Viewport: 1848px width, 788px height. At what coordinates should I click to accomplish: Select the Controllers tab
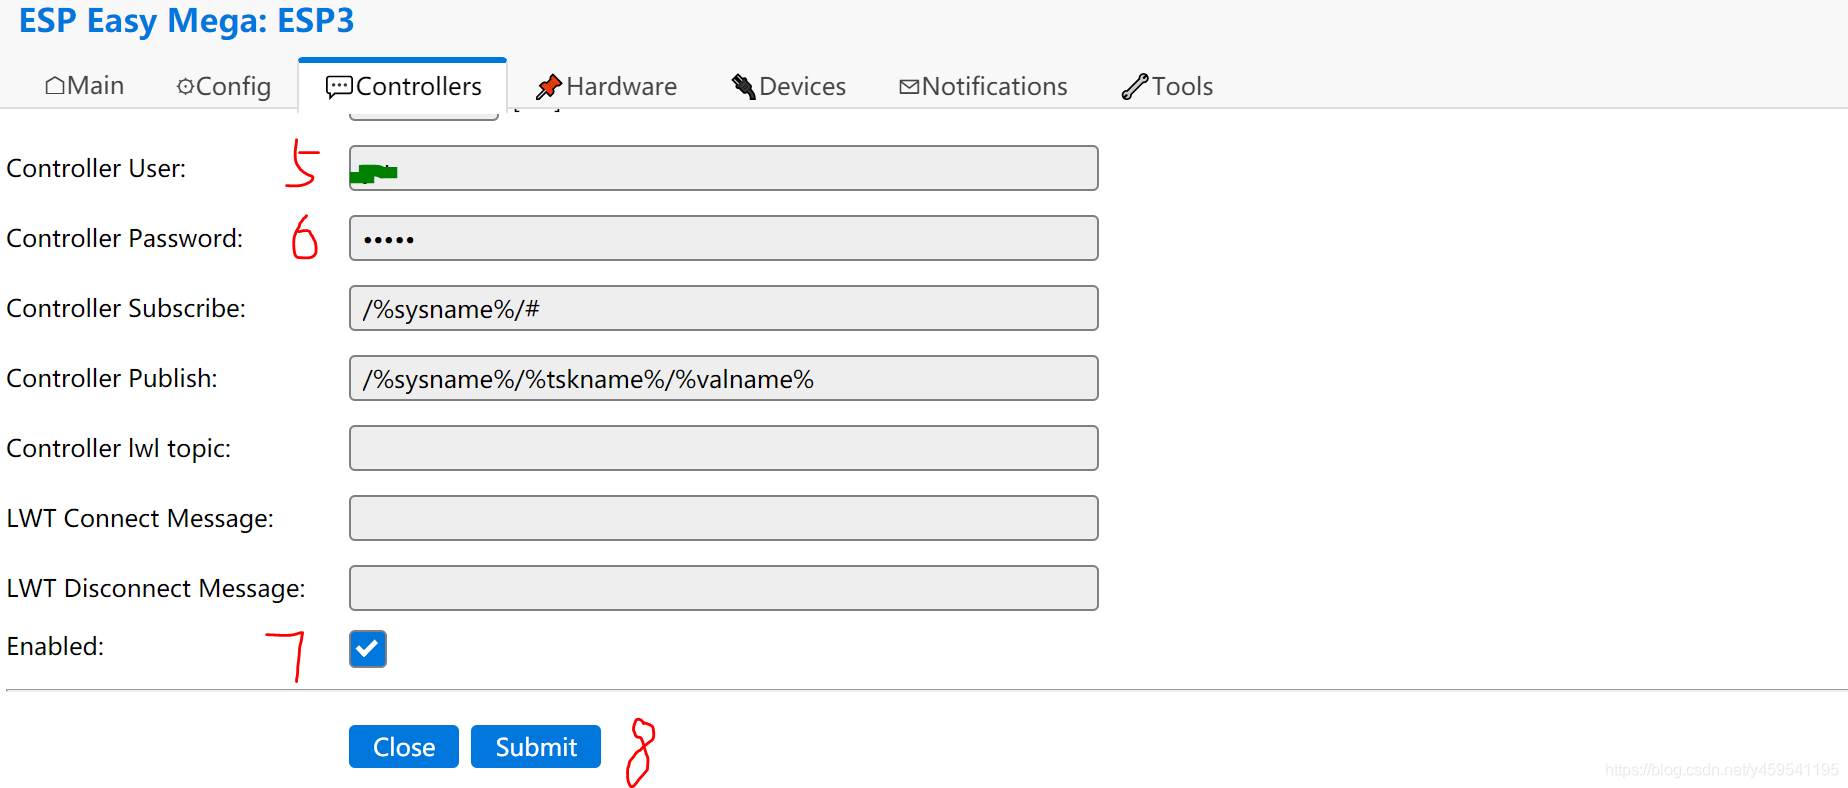[403, 86]
